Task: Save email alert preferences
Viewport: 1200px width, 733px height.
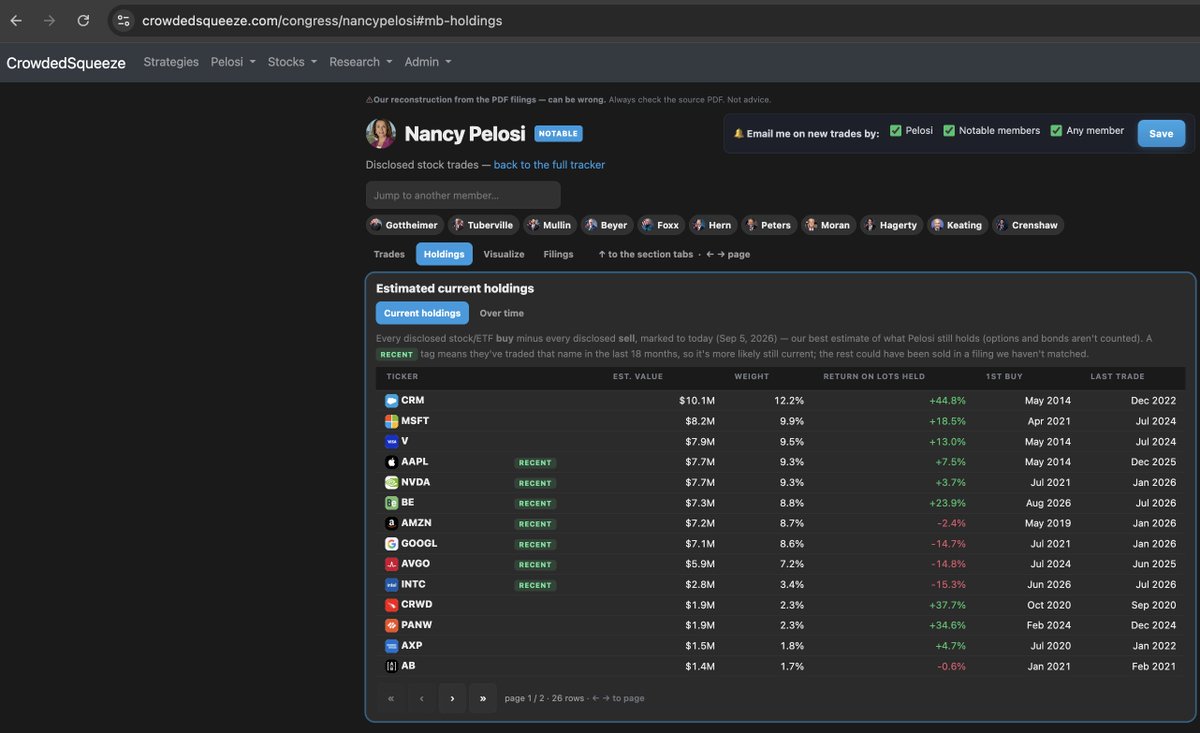Action: 1161,133
